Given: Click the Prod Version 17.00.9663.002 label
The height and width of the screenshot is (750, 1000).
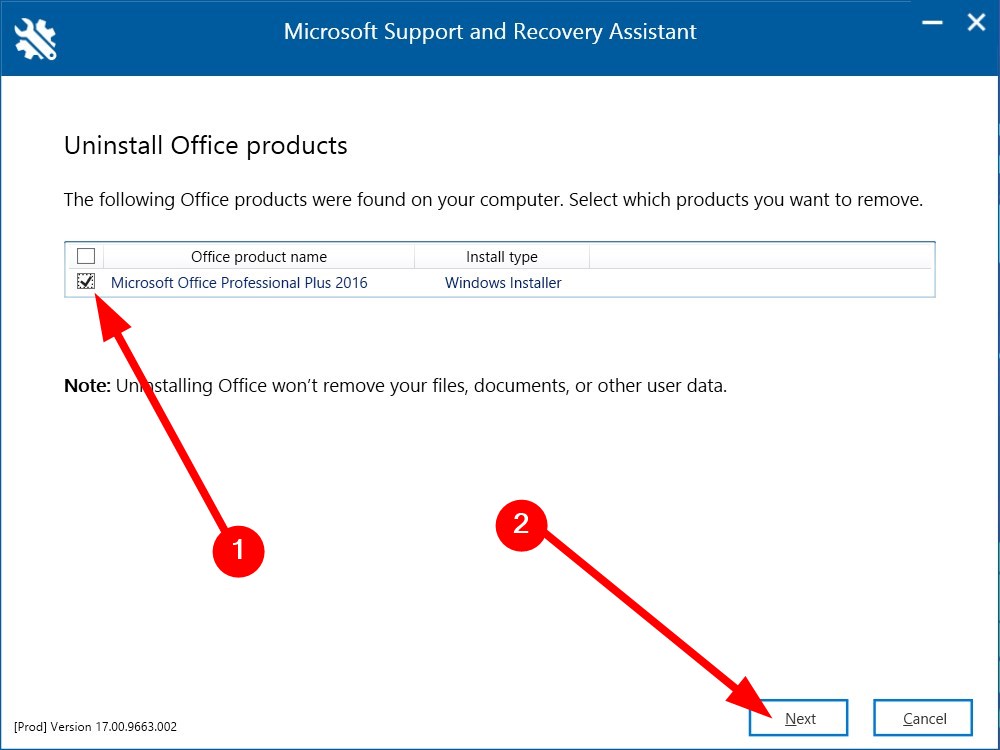Looking at the screenshot, I should (x=95, y=727).
